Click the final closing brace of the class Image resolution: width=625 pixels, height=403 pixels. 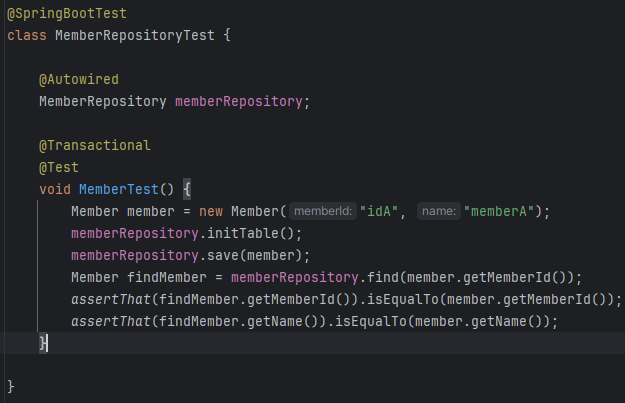11,387
